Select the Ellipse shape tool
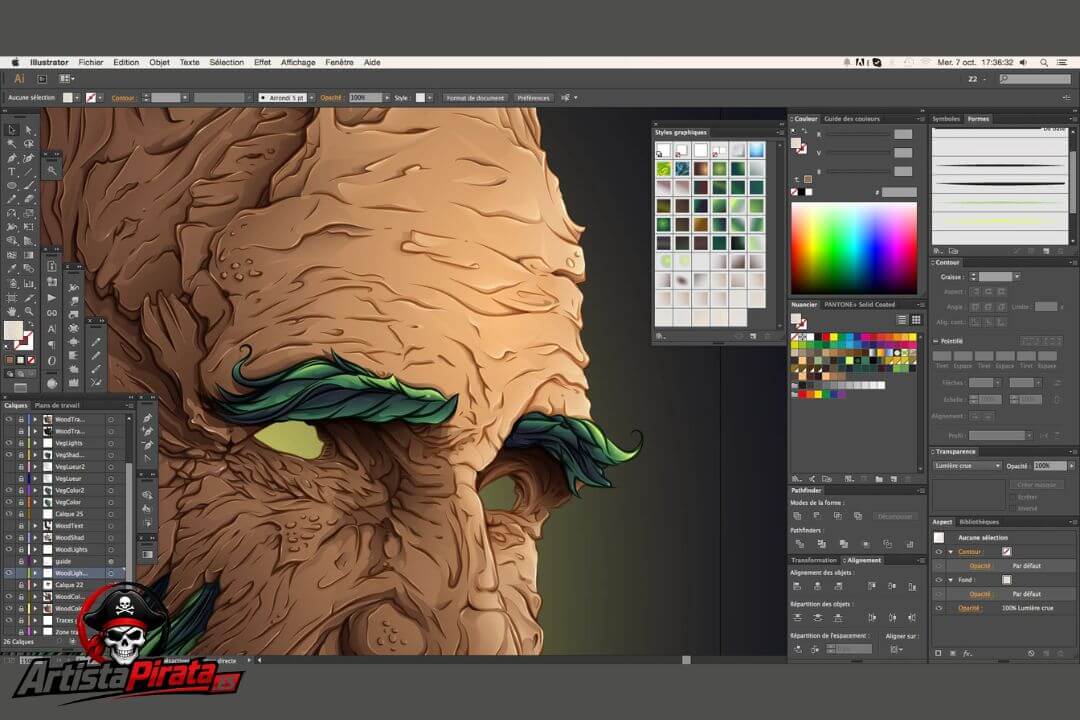 12,186
